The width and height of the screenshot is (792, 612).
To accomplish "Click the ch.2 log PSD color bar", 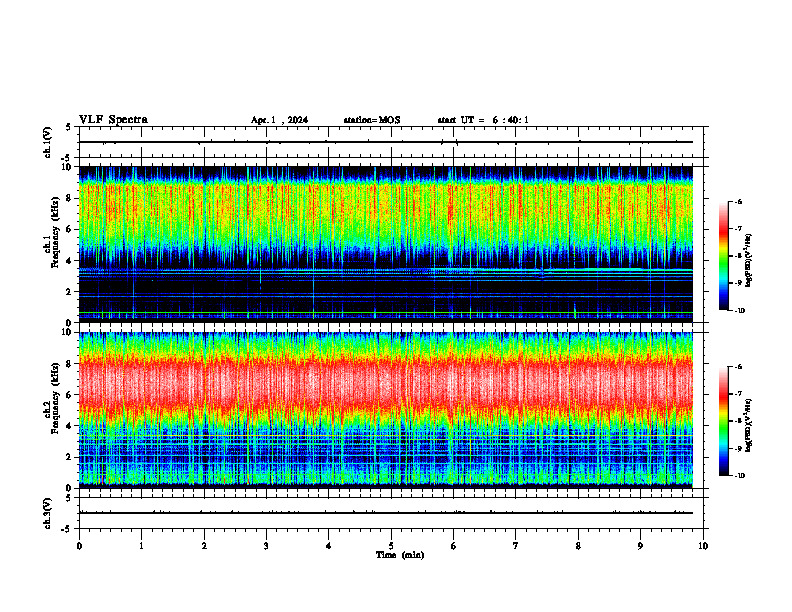I will point(724,421).
